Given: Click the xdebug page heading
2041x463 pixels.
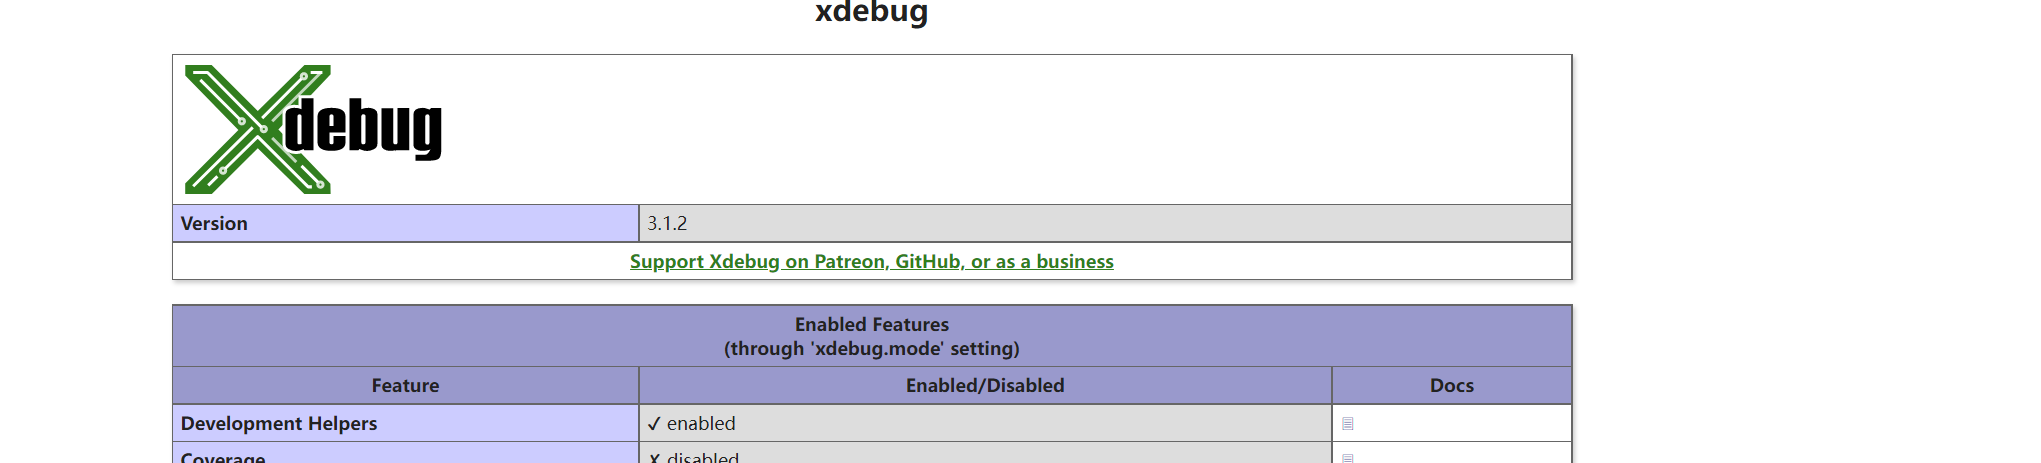Looking at the screenshot, I should point(871,12).
